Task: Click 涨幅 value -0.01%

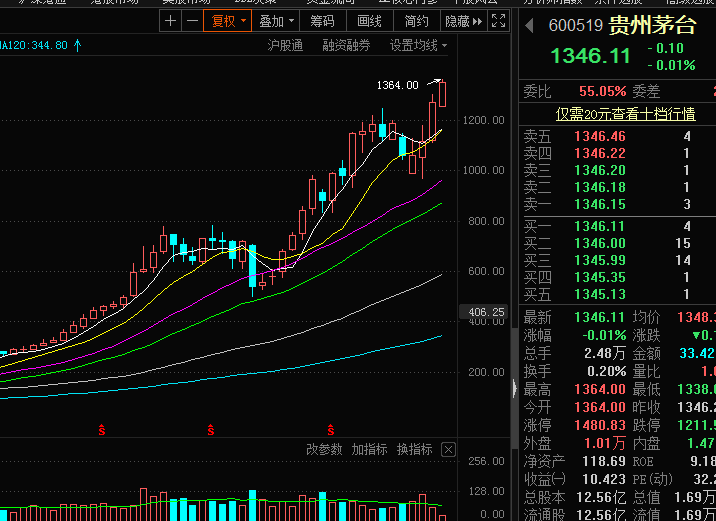Action: coord(604,336)
